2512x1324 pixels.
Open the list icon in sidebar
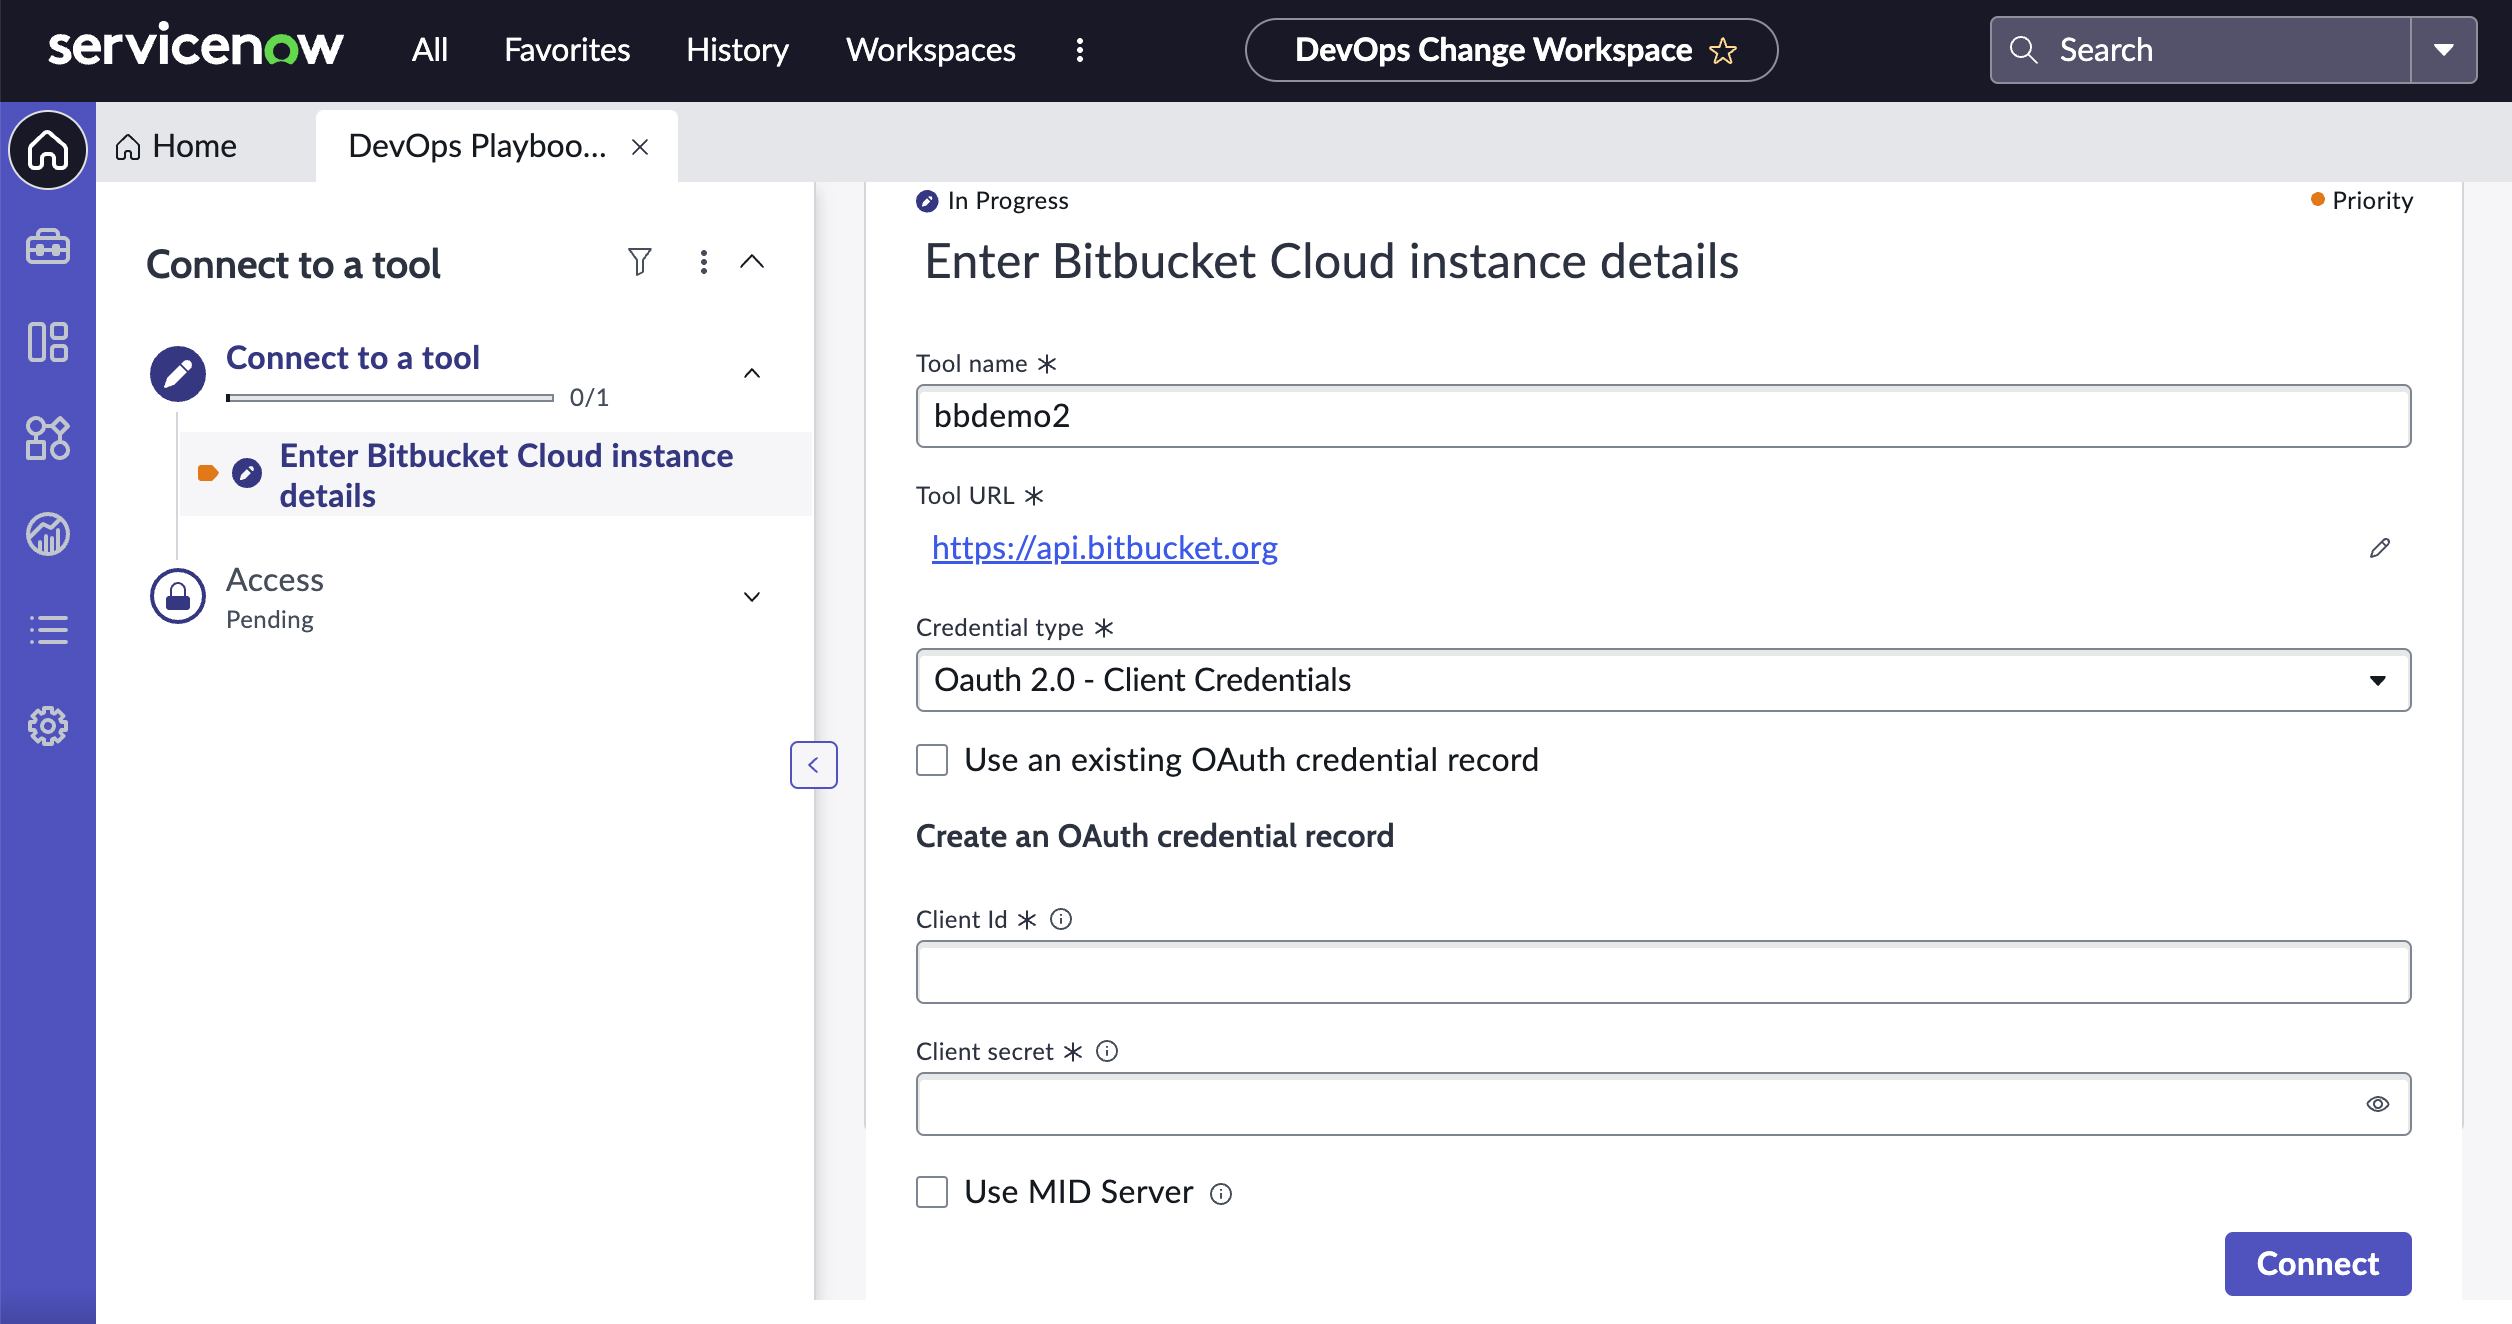pos(48,630)
